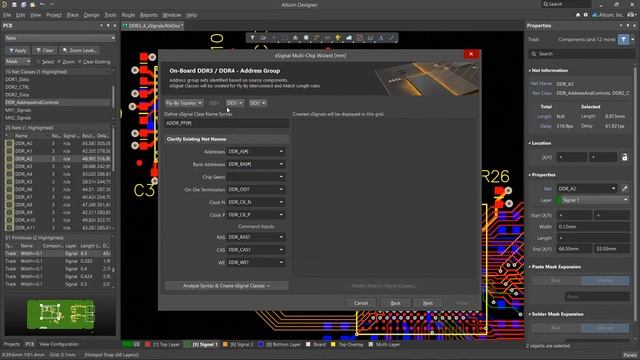Image resolution: width=640 pixels, height=360 pixels.
Task: Click the Save icon in title bar
Action: (x=14, y=4)
